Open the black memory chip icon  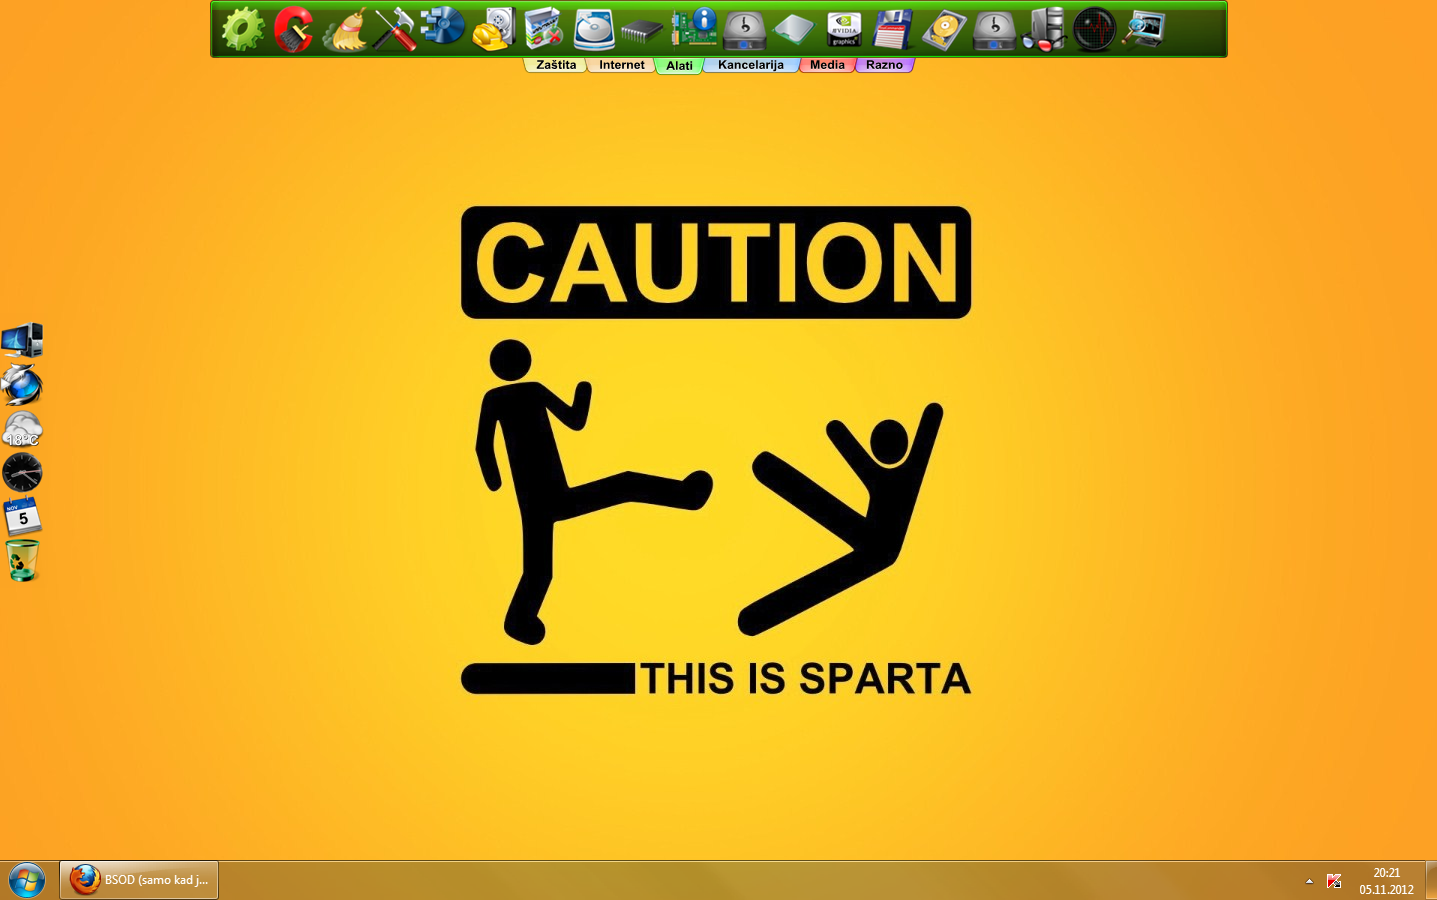pyautogui.click(x=643, y=31)
